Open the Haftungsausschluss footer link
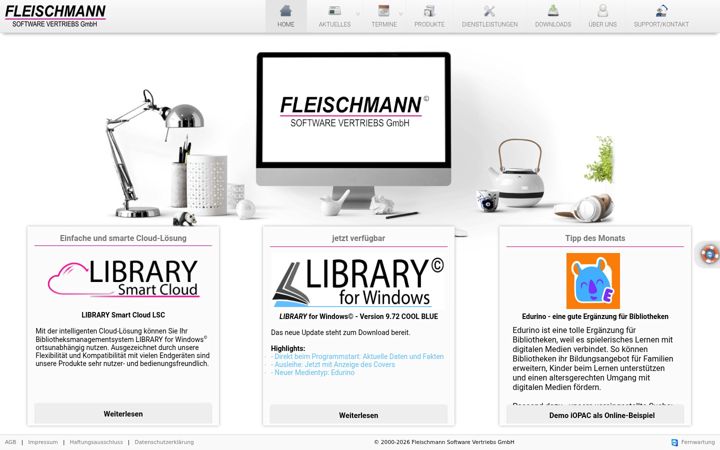This screenshot has width=720, height=450. pyautogui.click(x=96, y=442)
